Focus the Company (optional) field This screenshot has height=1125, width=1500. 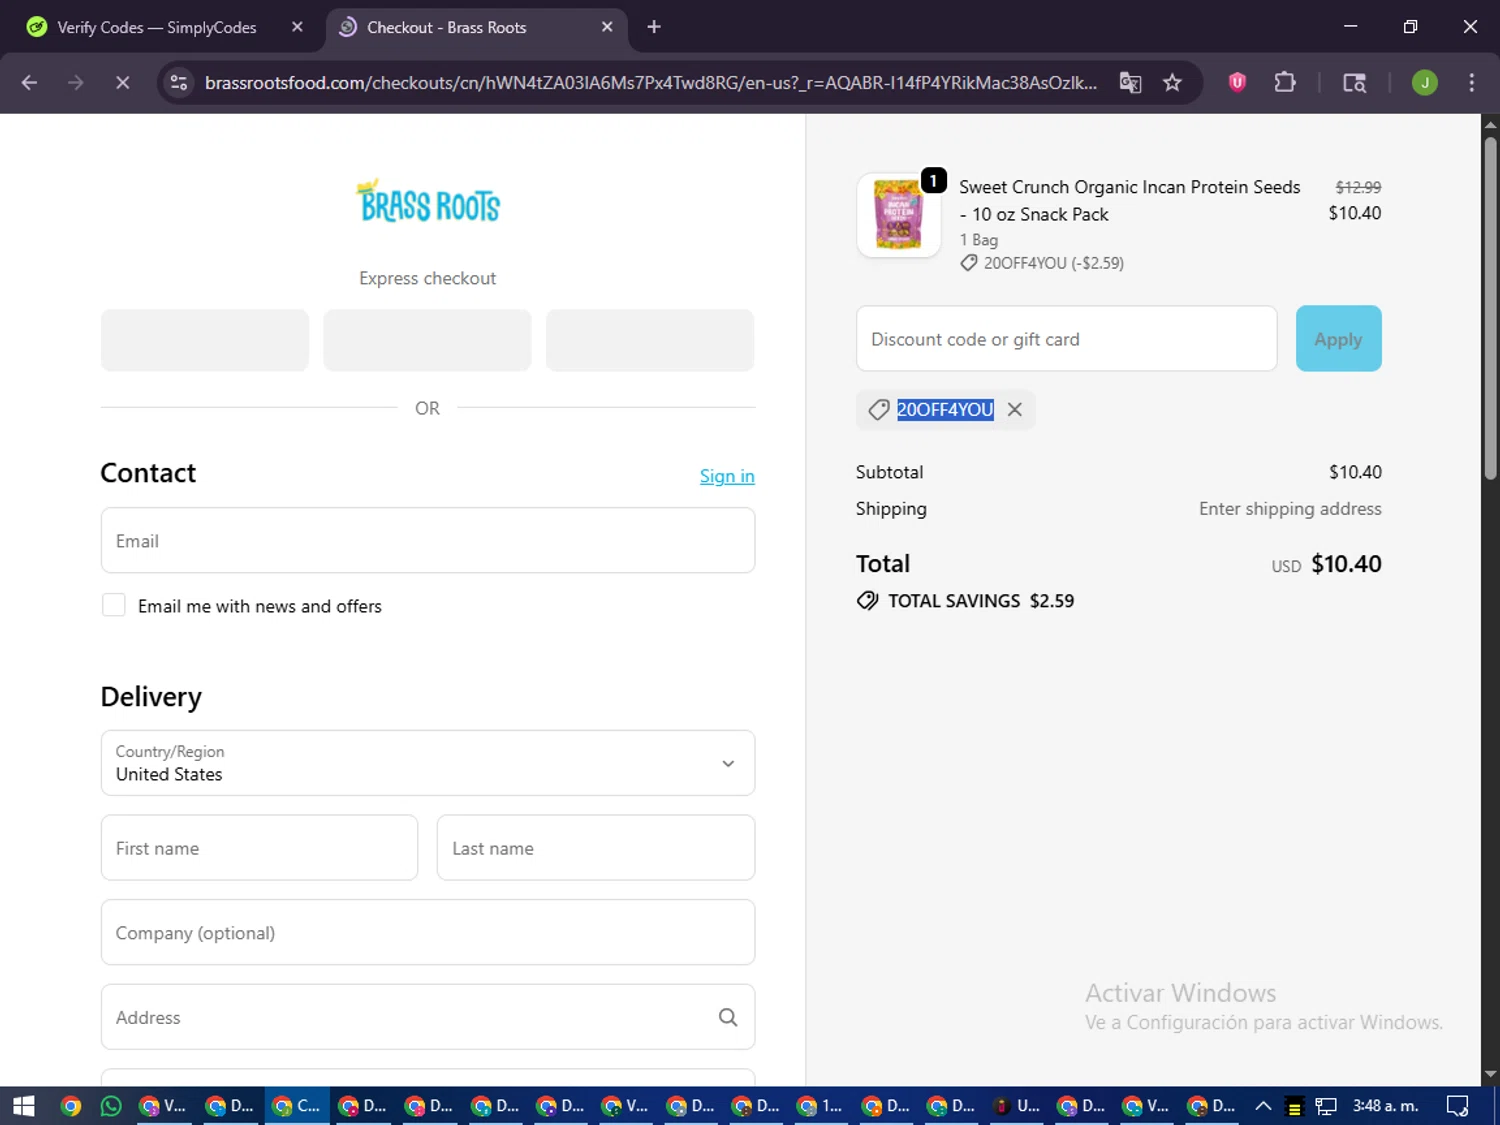point(428,932)
